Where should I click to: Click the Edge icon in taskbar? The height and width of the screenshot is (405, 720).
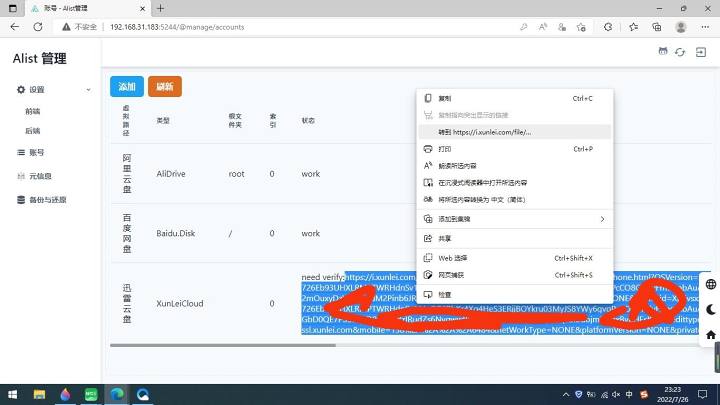(117, 394)
